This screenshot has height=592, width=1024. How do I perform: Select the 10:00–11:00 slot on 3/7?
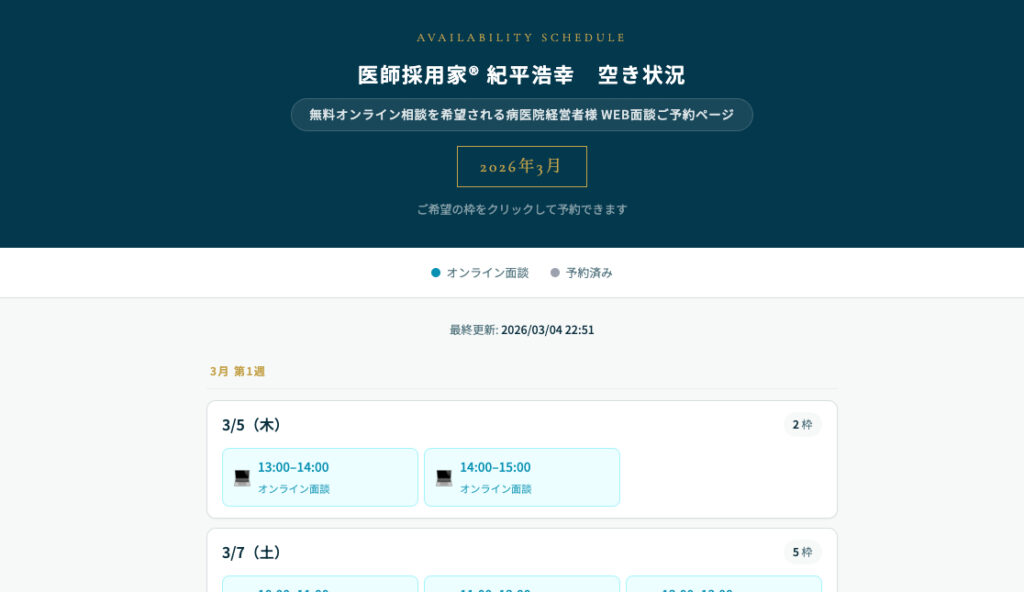(320, 585)
